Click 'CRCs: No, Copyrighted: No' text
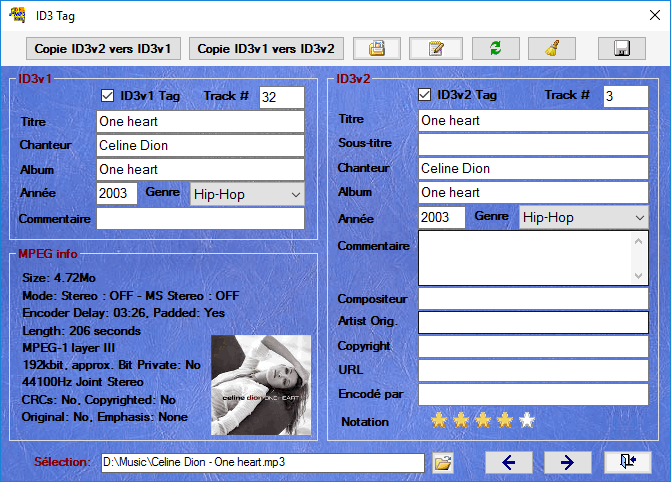This screenshot has width=671, height=482. 99,400
